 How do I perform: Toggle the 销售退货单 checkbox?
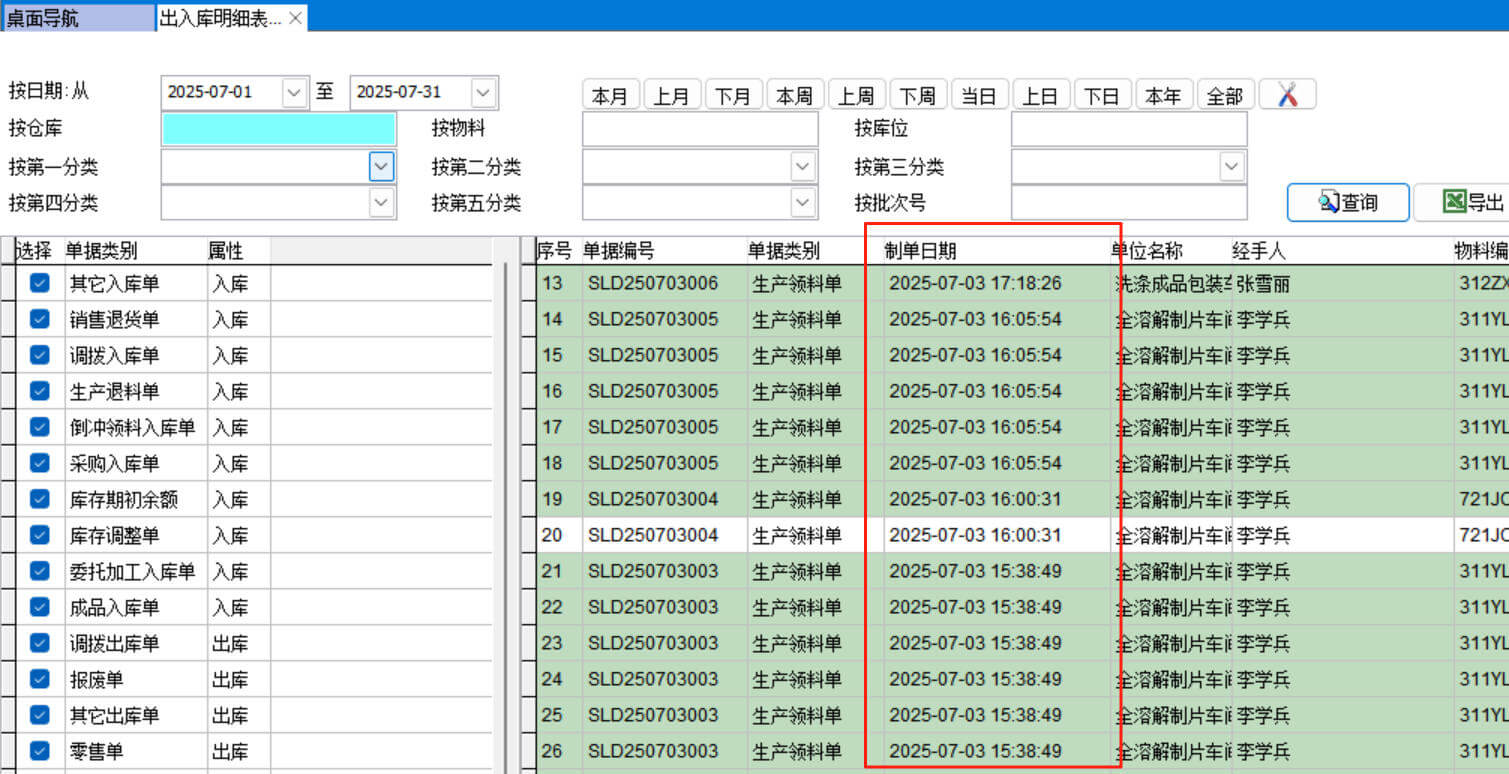(x=40, y=320)
